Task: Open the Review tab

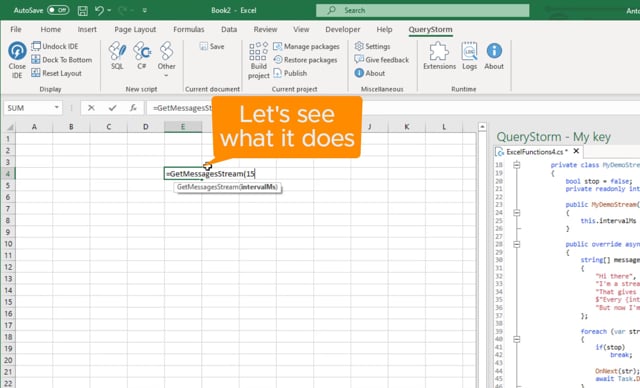Action: [x=265, y=29]
